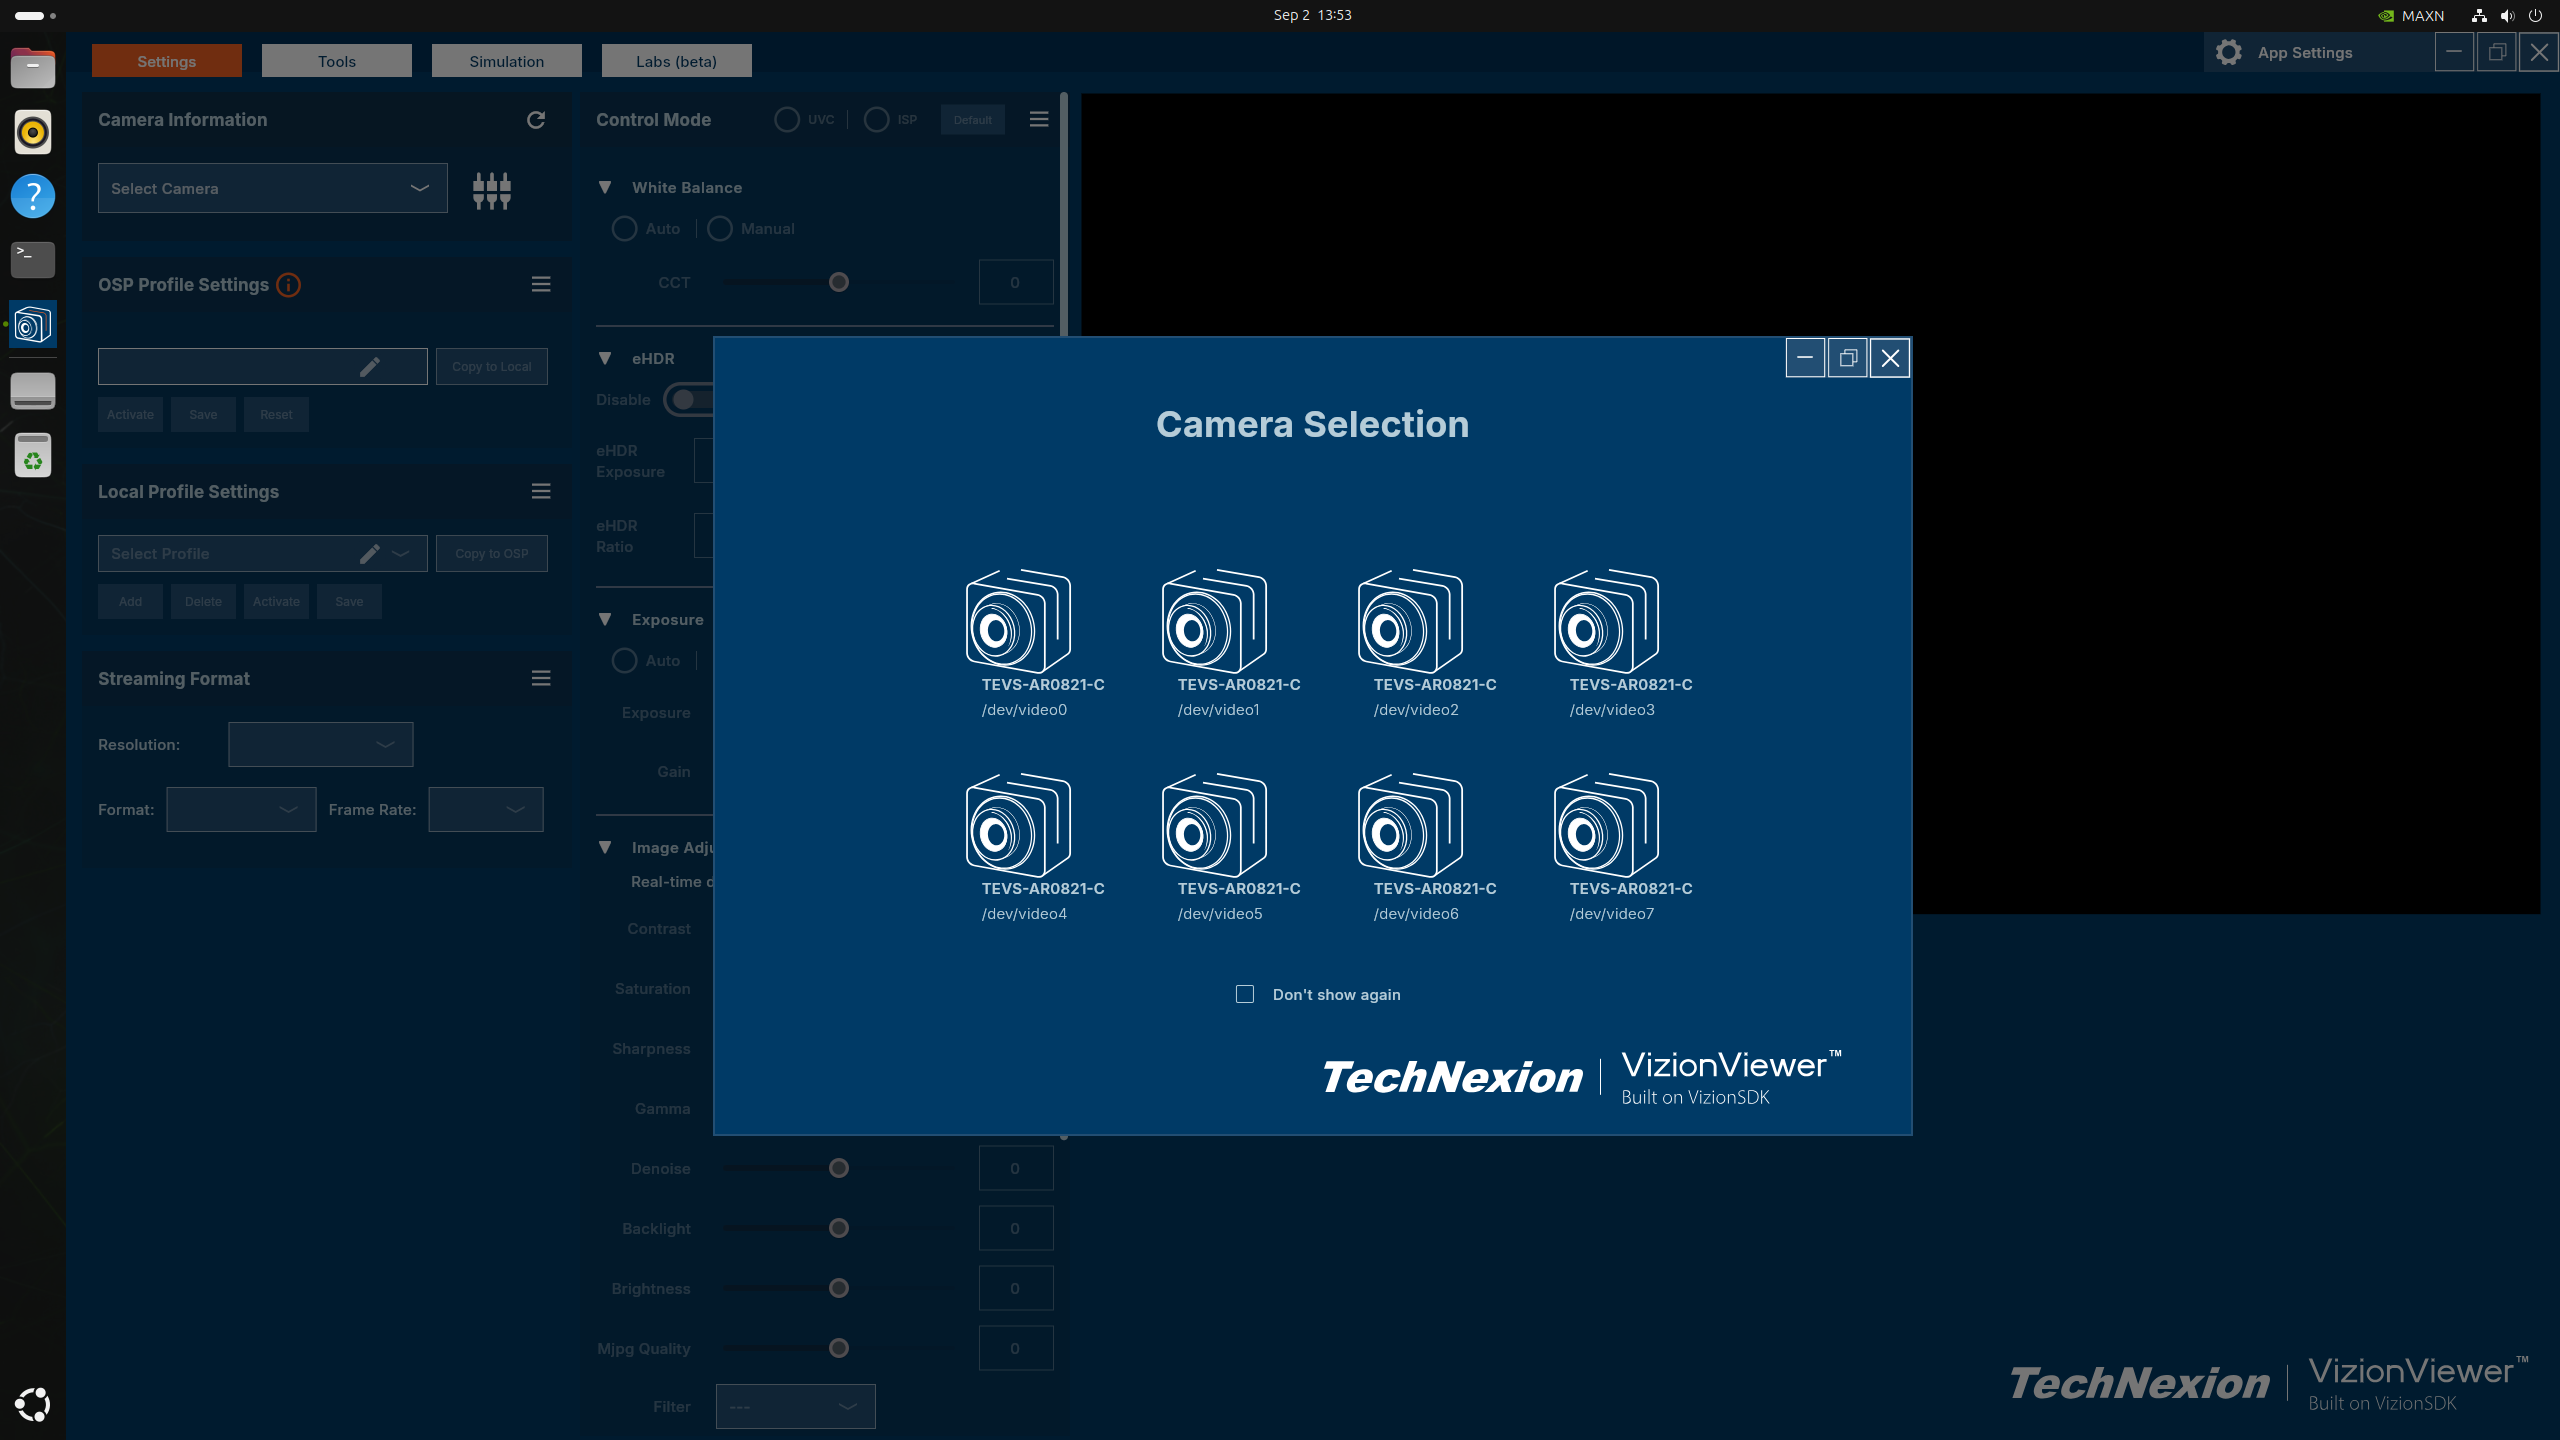Click the OSP Profile info icon
The width and height of the screenshot is (2560, 1440).
(x=288, y=285)
